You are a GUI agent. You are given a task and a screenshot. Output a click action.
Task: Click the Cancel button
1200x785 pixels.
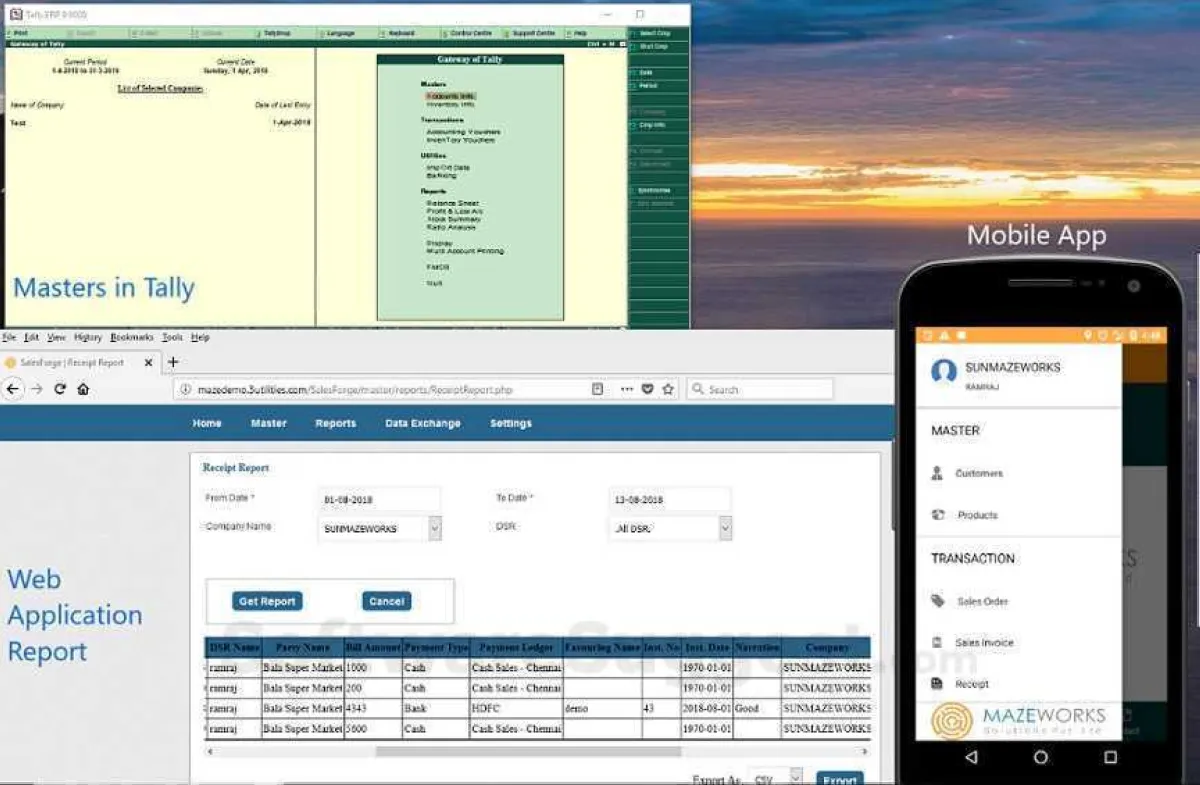[386, 601]
